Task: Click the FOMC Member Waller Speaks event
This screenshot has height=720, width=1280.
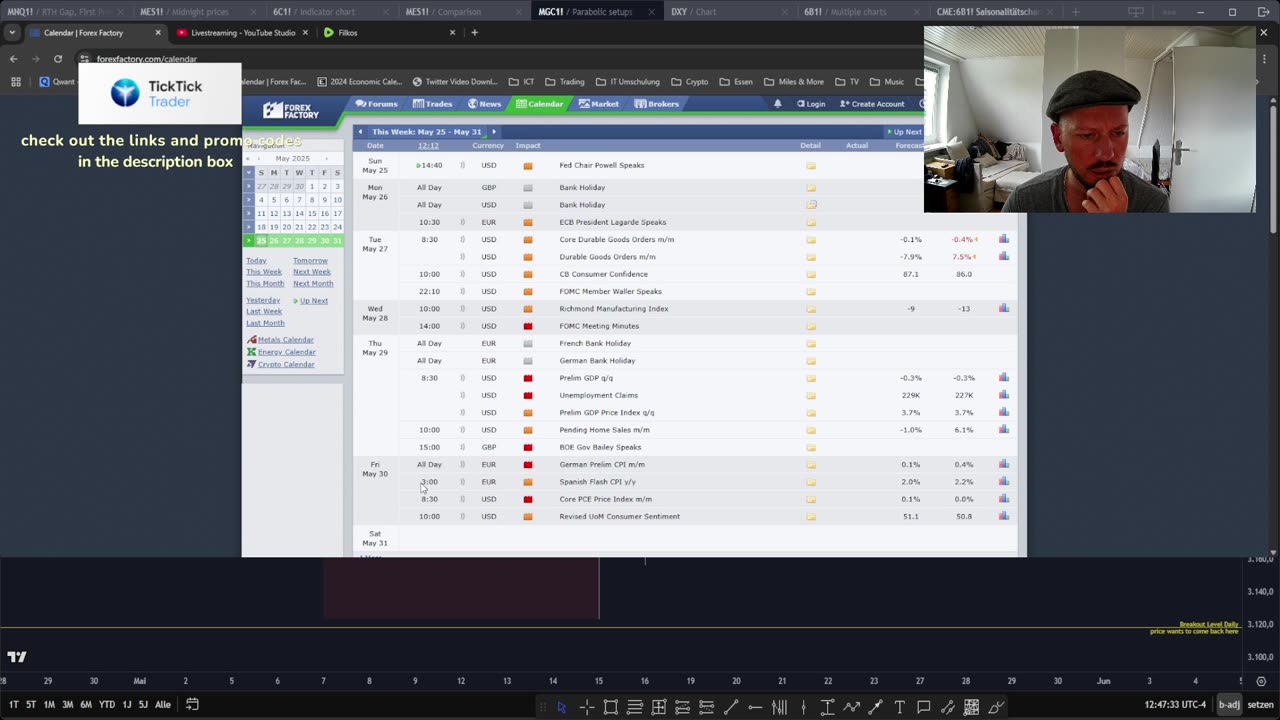Action: tap(610, 291)
